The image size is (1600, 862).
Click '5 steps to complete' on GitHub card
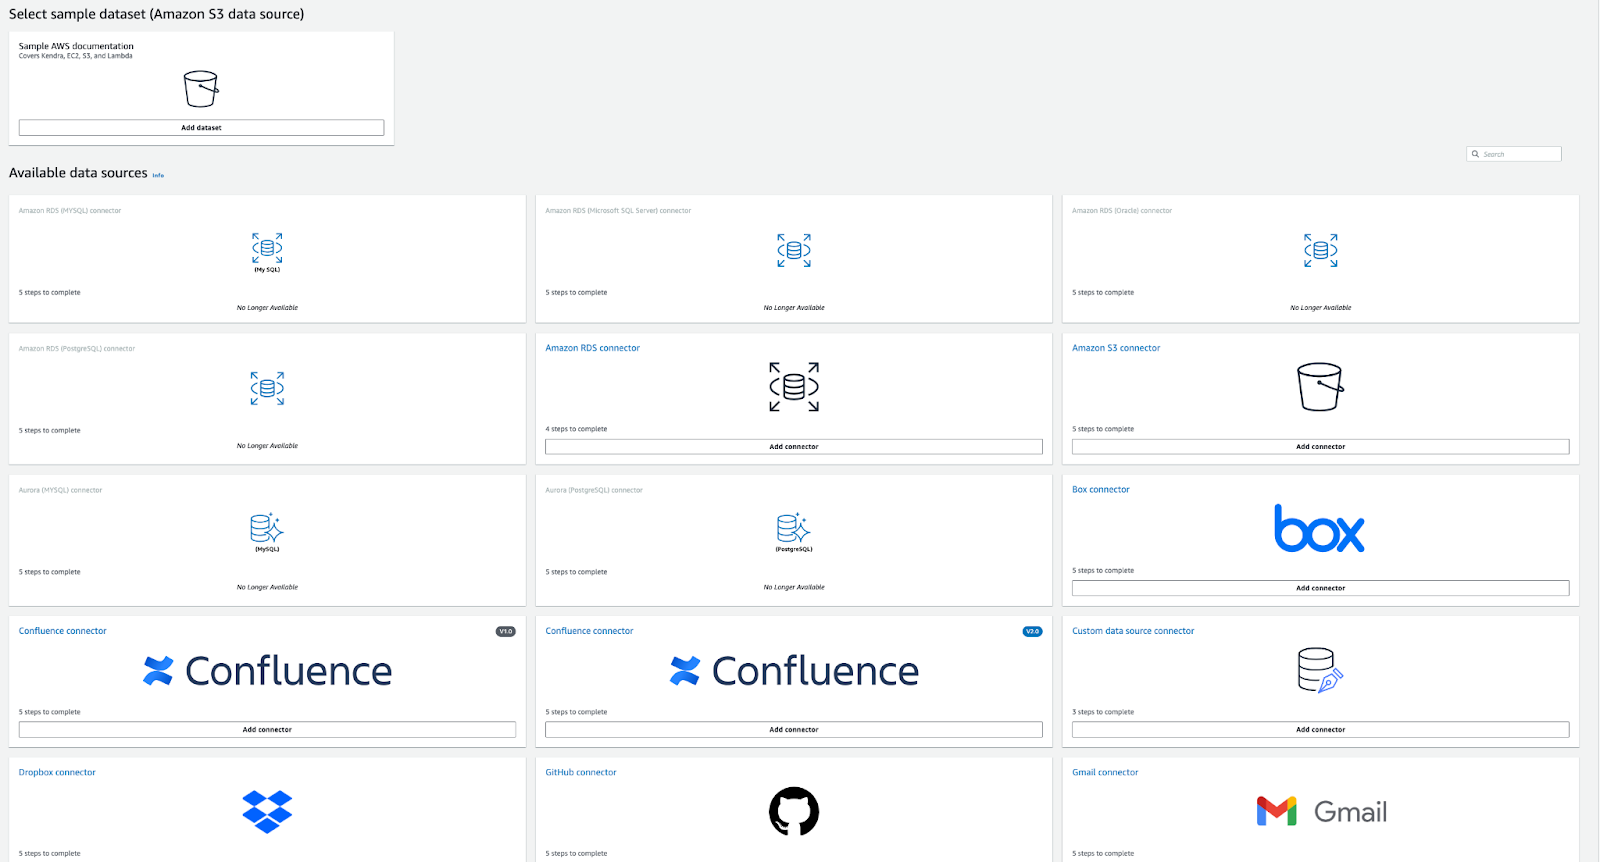pyautogui.click(x=576, y=854)
